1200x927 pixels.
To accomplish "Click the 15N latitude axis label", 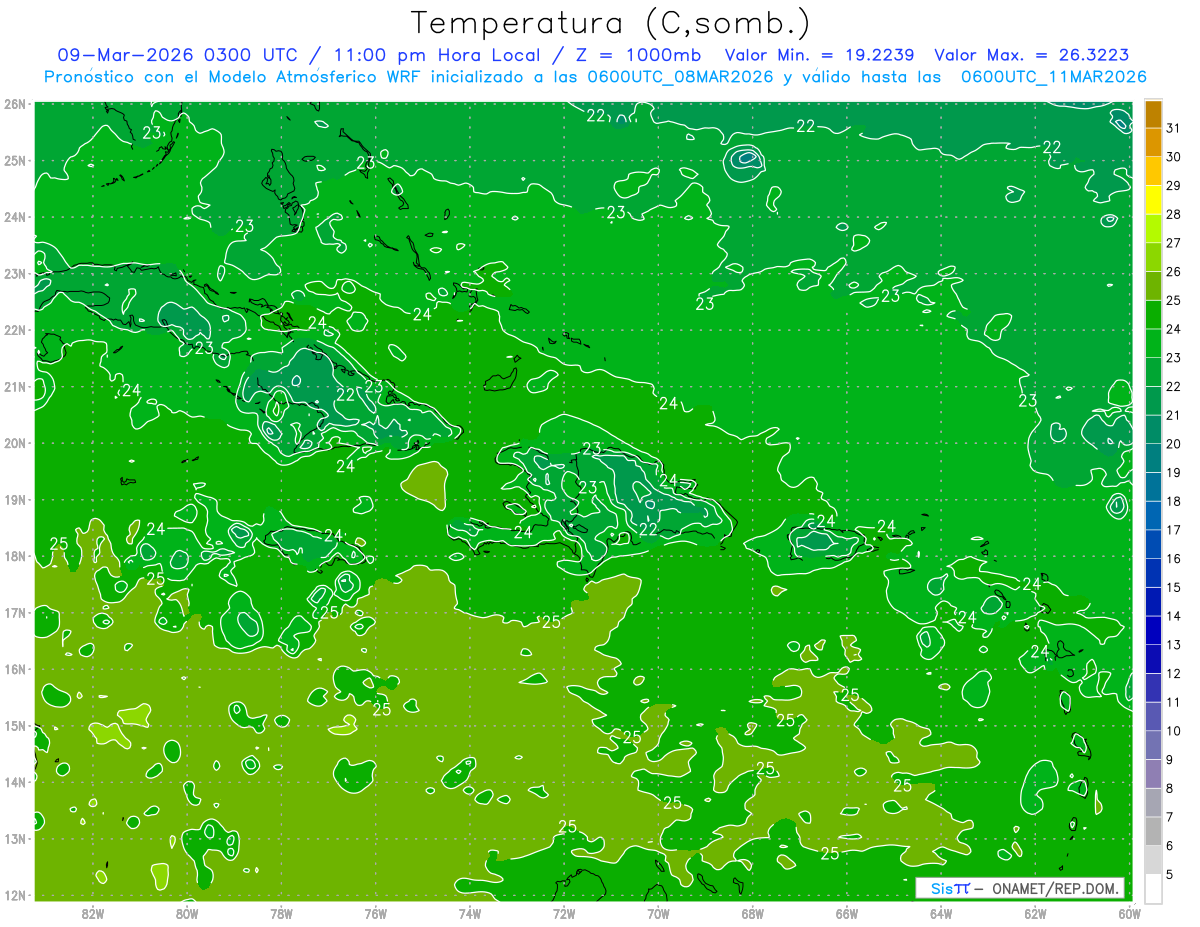I will pyautogui.click(x=15, y=726).
